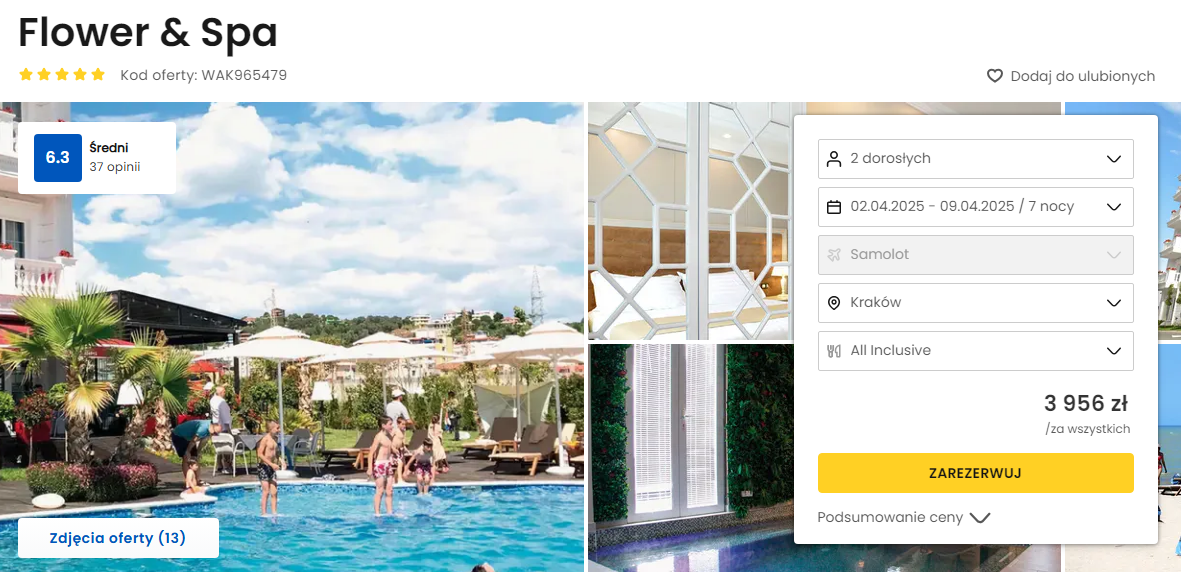Click the calendar icon in date field
1181x572 pixels.
[834, 206]
